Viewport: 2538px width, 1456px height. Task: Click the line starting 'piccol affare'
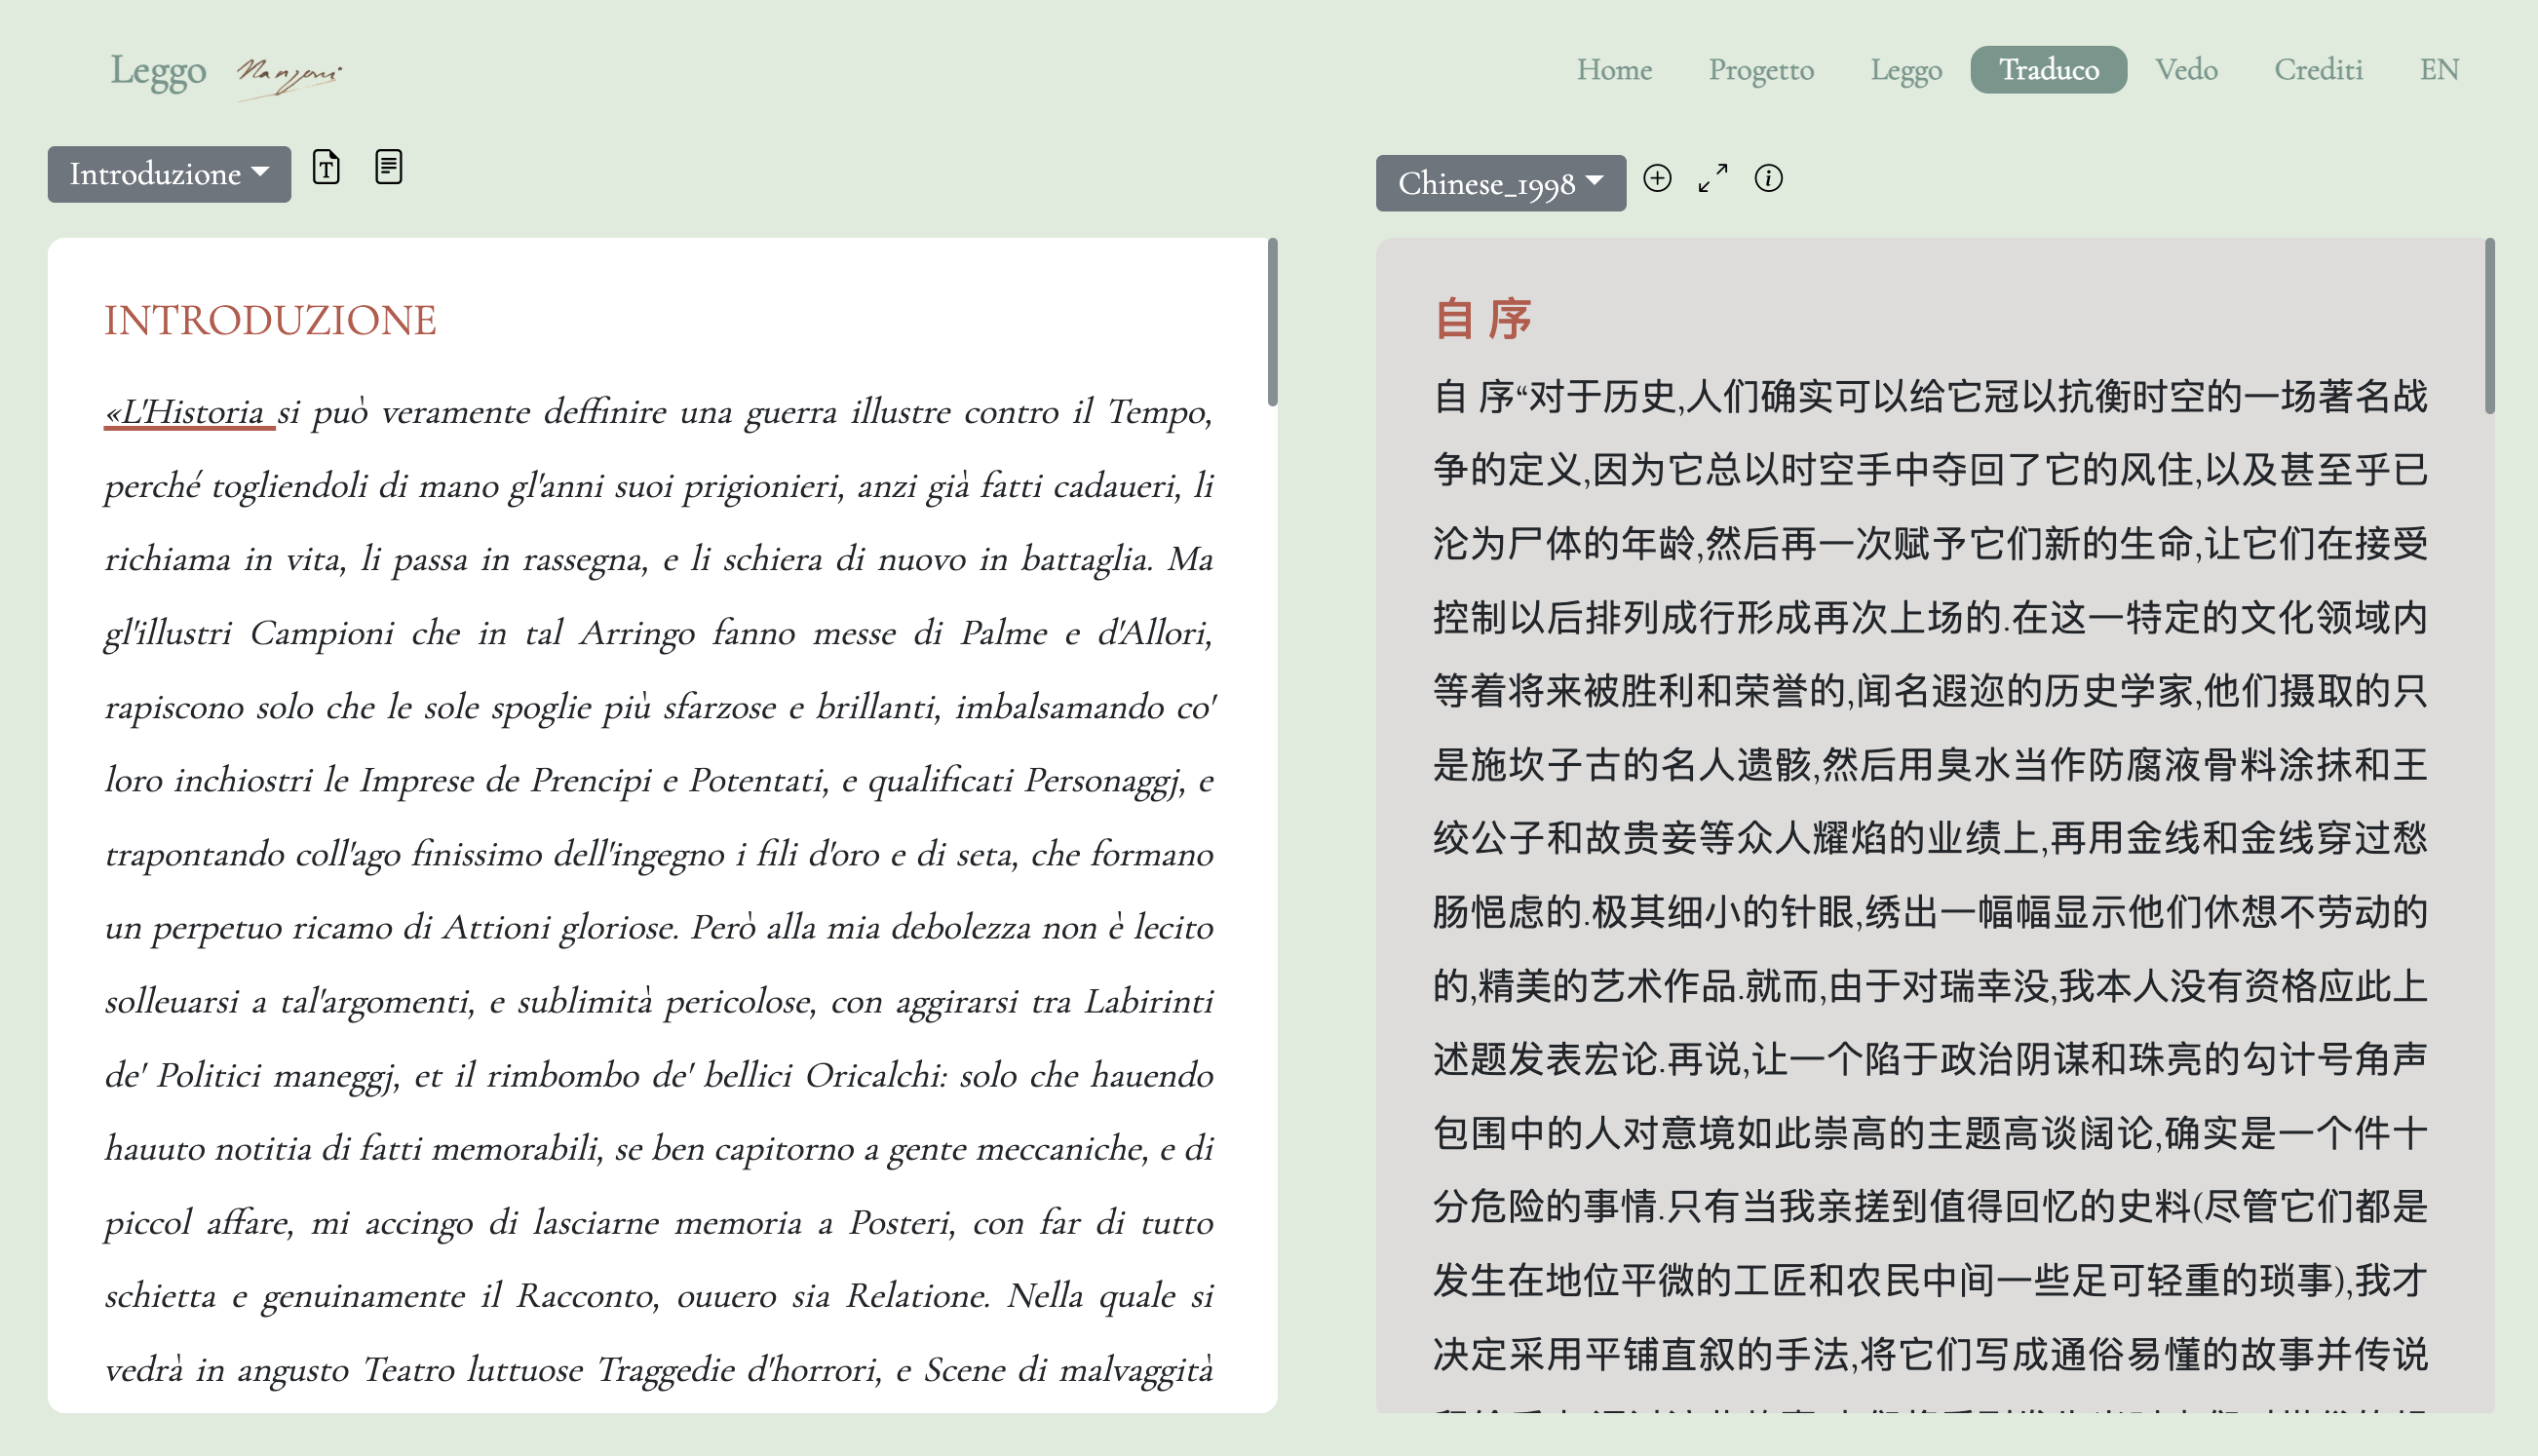(x=659, y=1222)
